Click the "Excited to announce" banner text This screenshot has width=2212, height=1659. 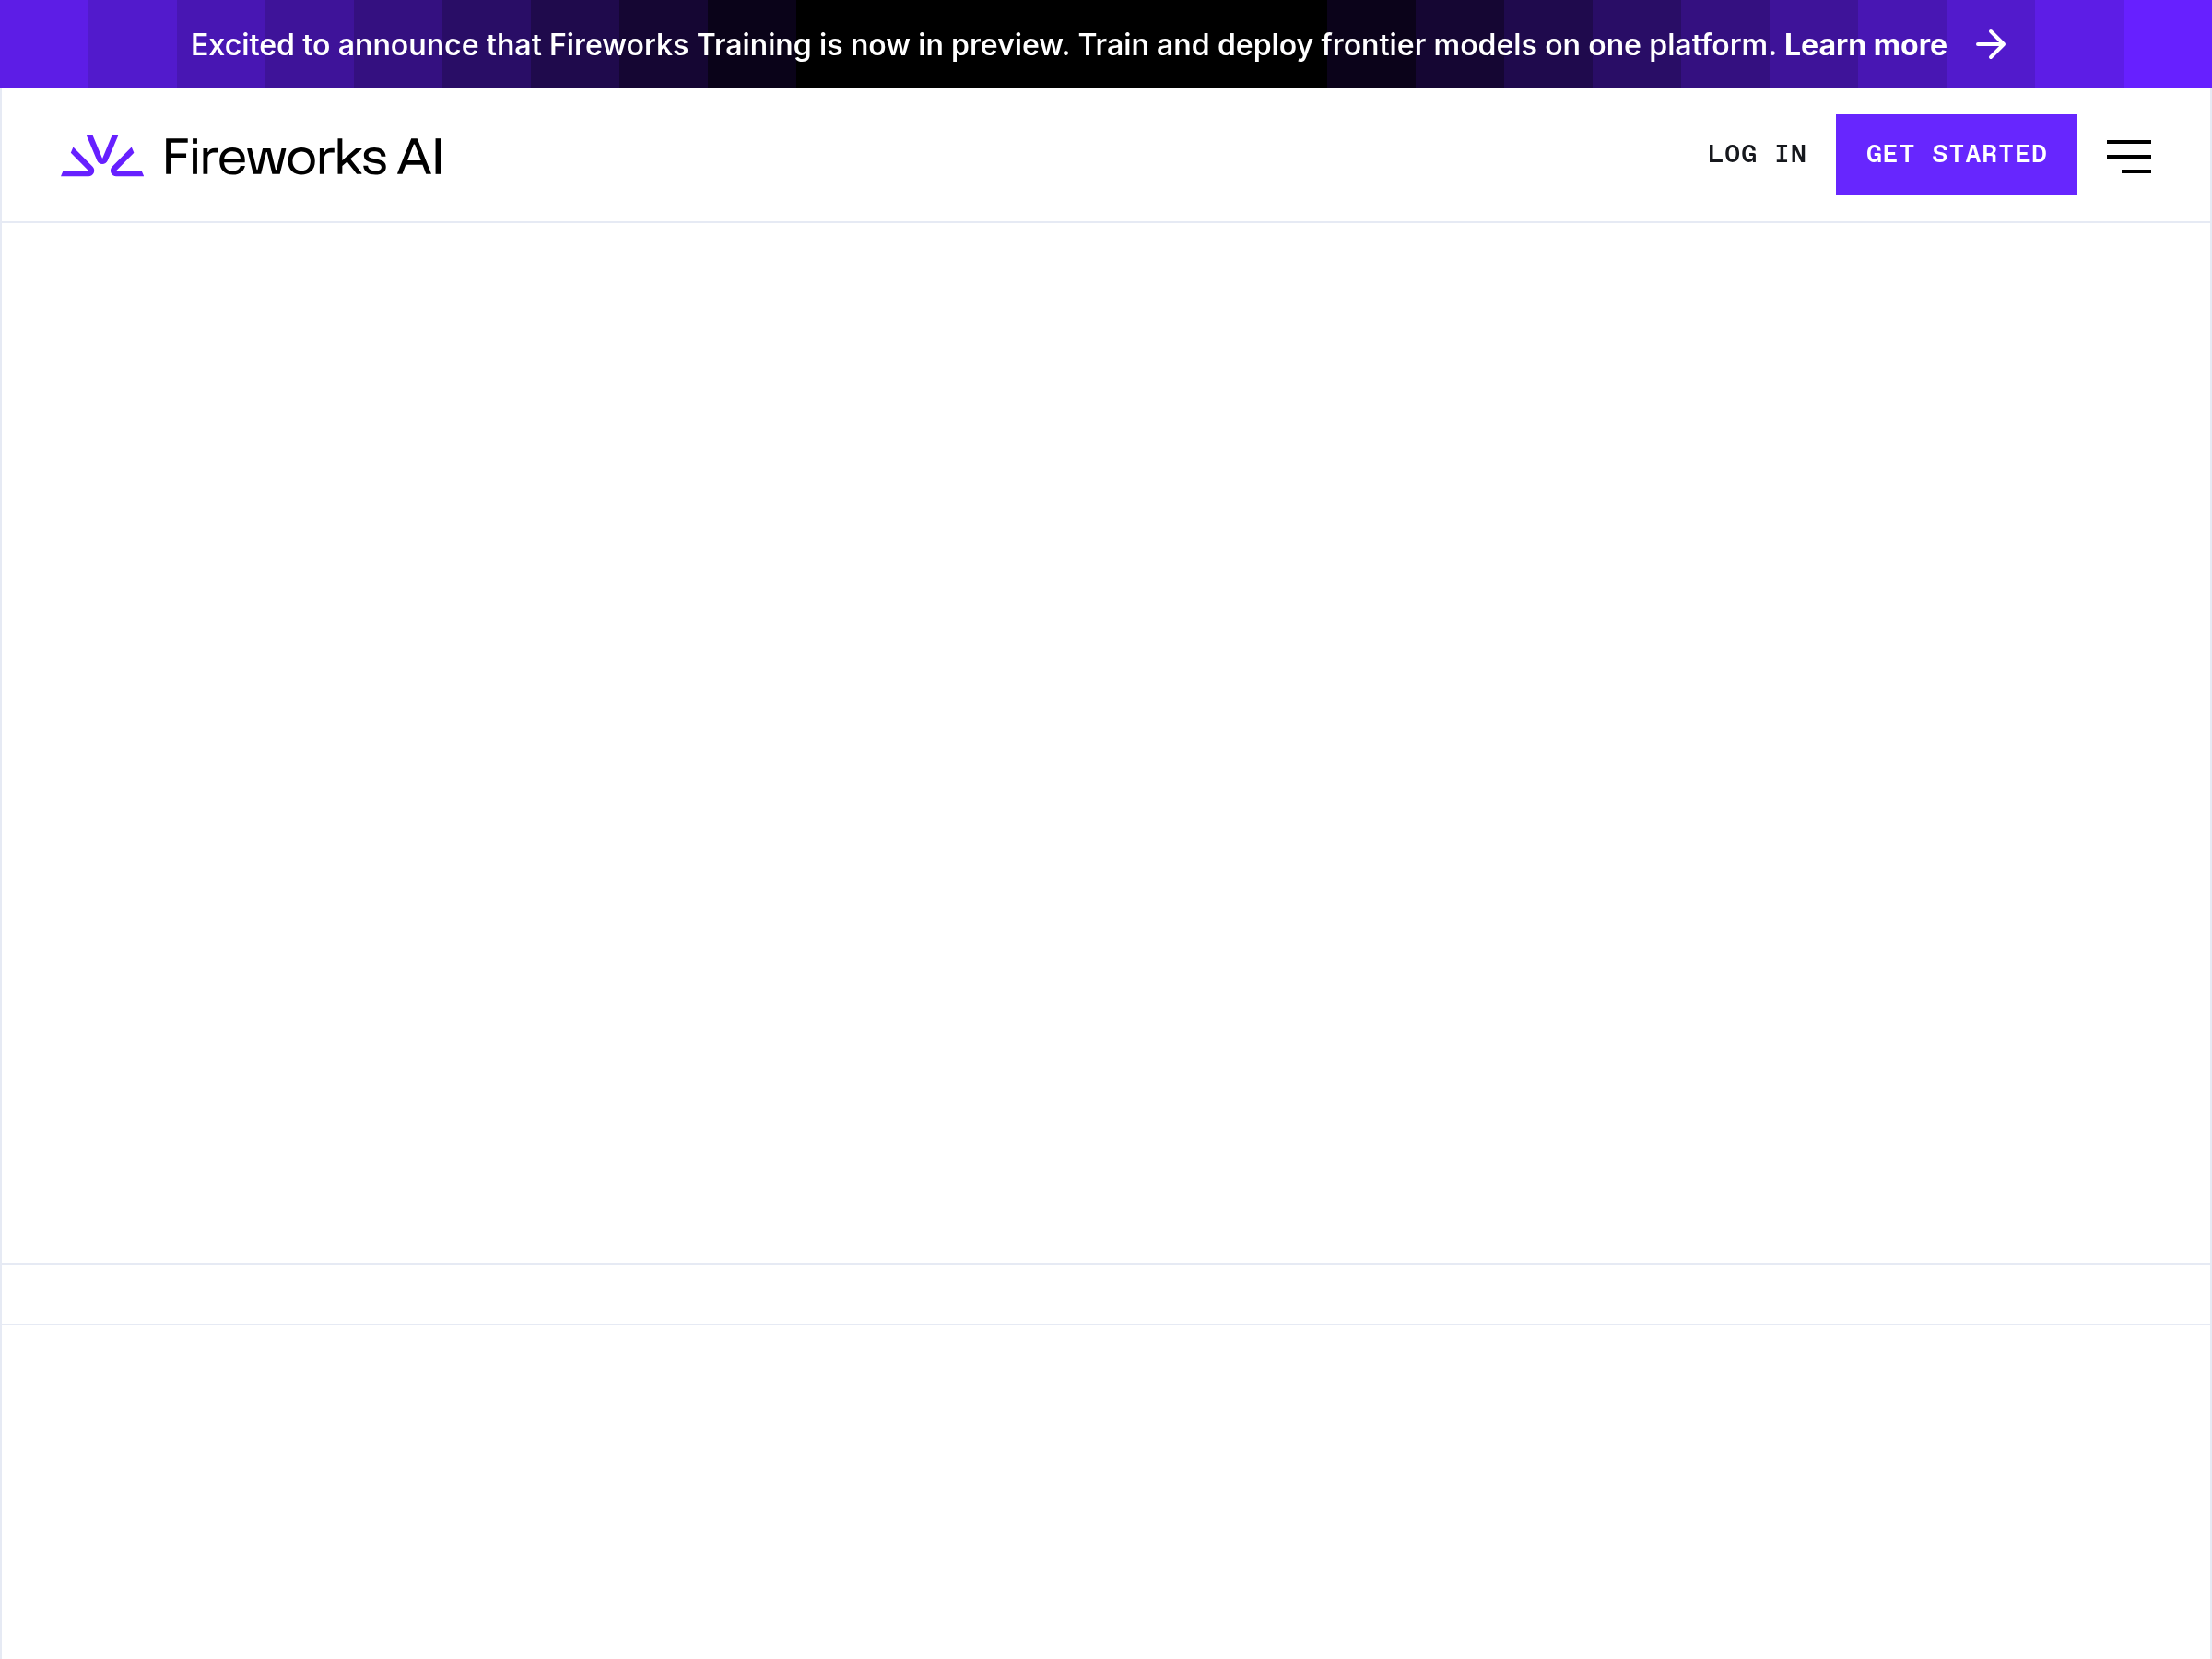(x=335, y=45)
